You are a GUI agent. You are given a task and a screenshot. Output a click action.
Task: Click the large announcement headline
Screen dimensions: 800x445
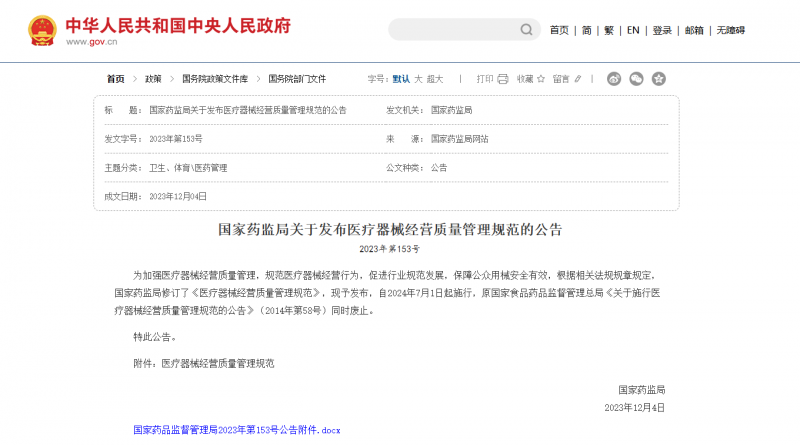pyautogui.click(x=390, y=230)
